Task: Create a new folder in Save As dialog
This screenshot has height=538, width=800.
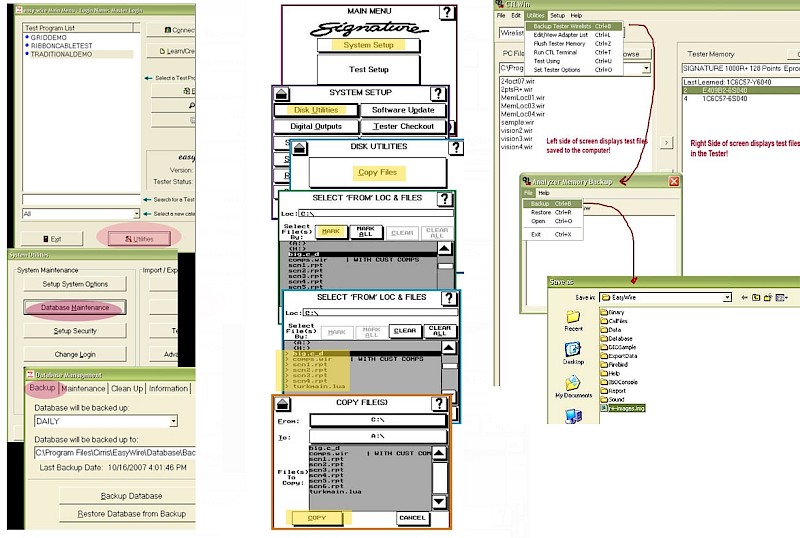Action: (x=767, y=298)
